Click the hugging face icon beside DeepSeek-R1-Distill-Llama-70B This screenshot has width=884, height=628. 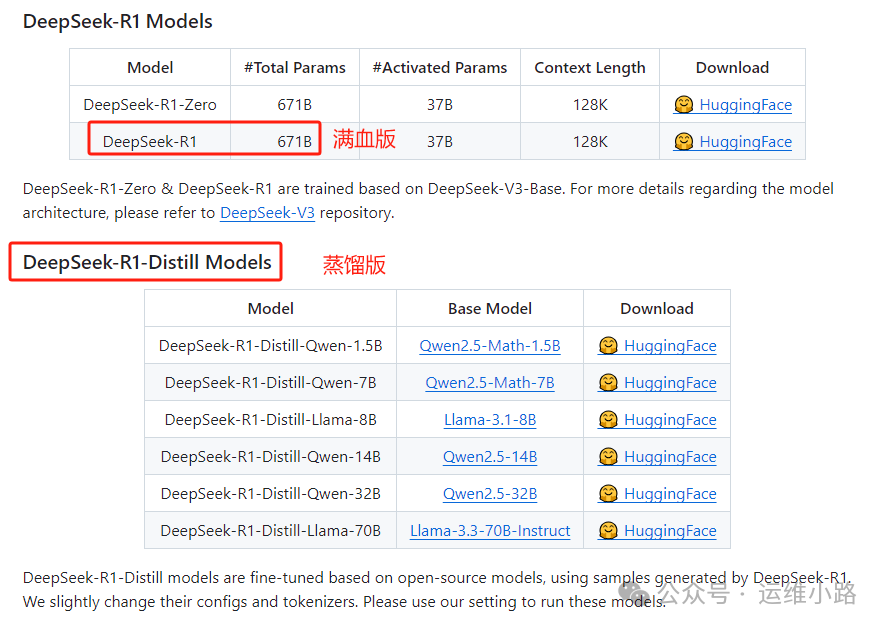(609, 530)
